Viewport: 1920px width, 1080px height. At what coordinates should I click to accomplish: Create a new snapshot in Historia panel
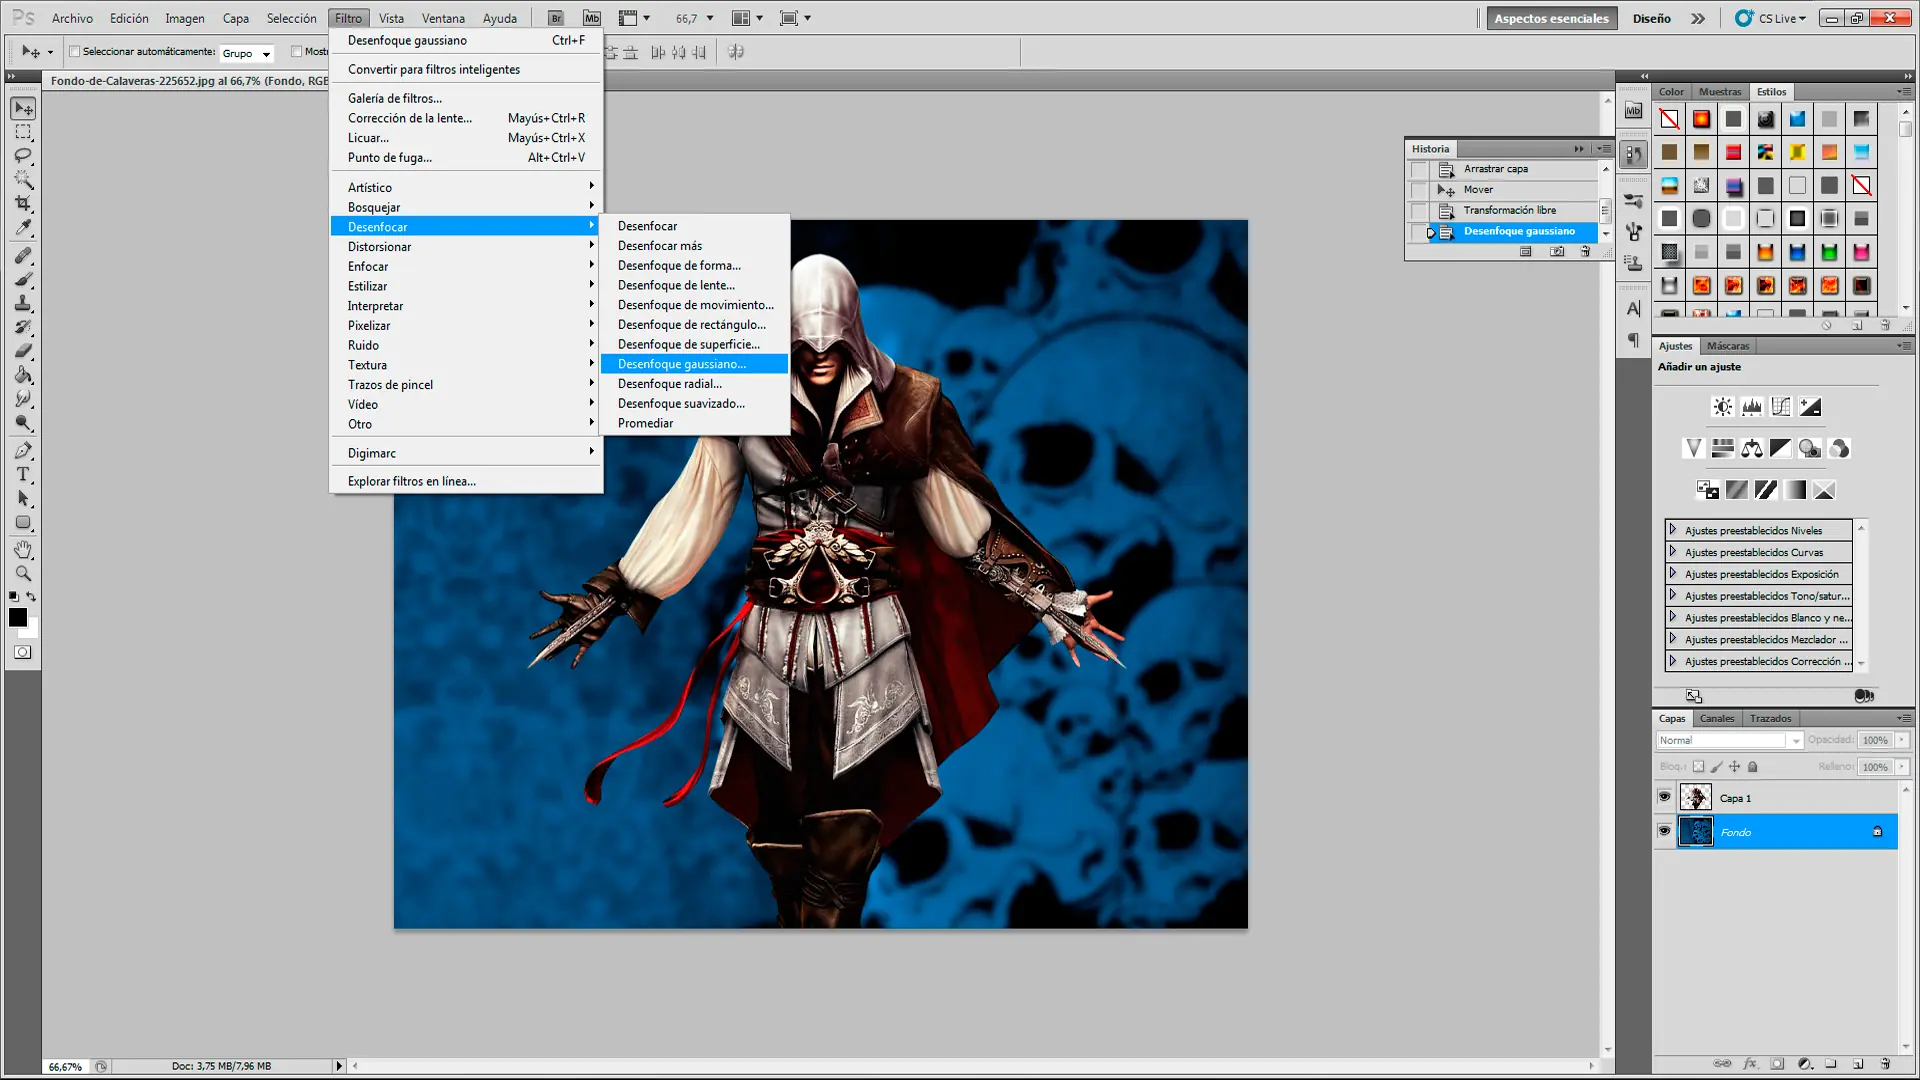coord(1557,252)
